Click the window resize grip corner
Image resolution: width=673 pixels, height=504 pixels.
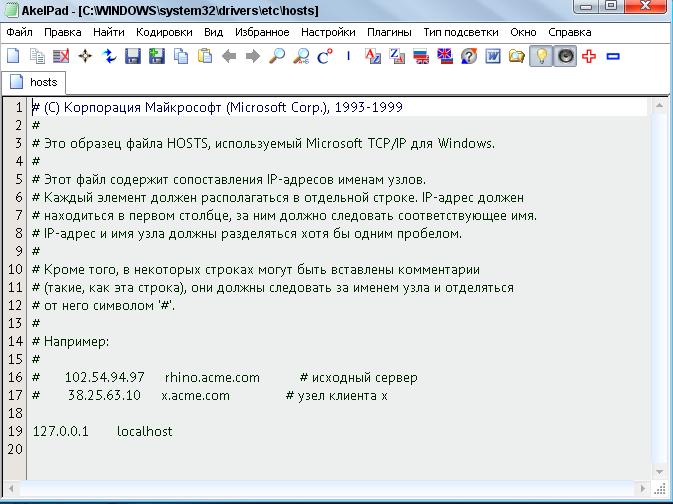[660, 489]
